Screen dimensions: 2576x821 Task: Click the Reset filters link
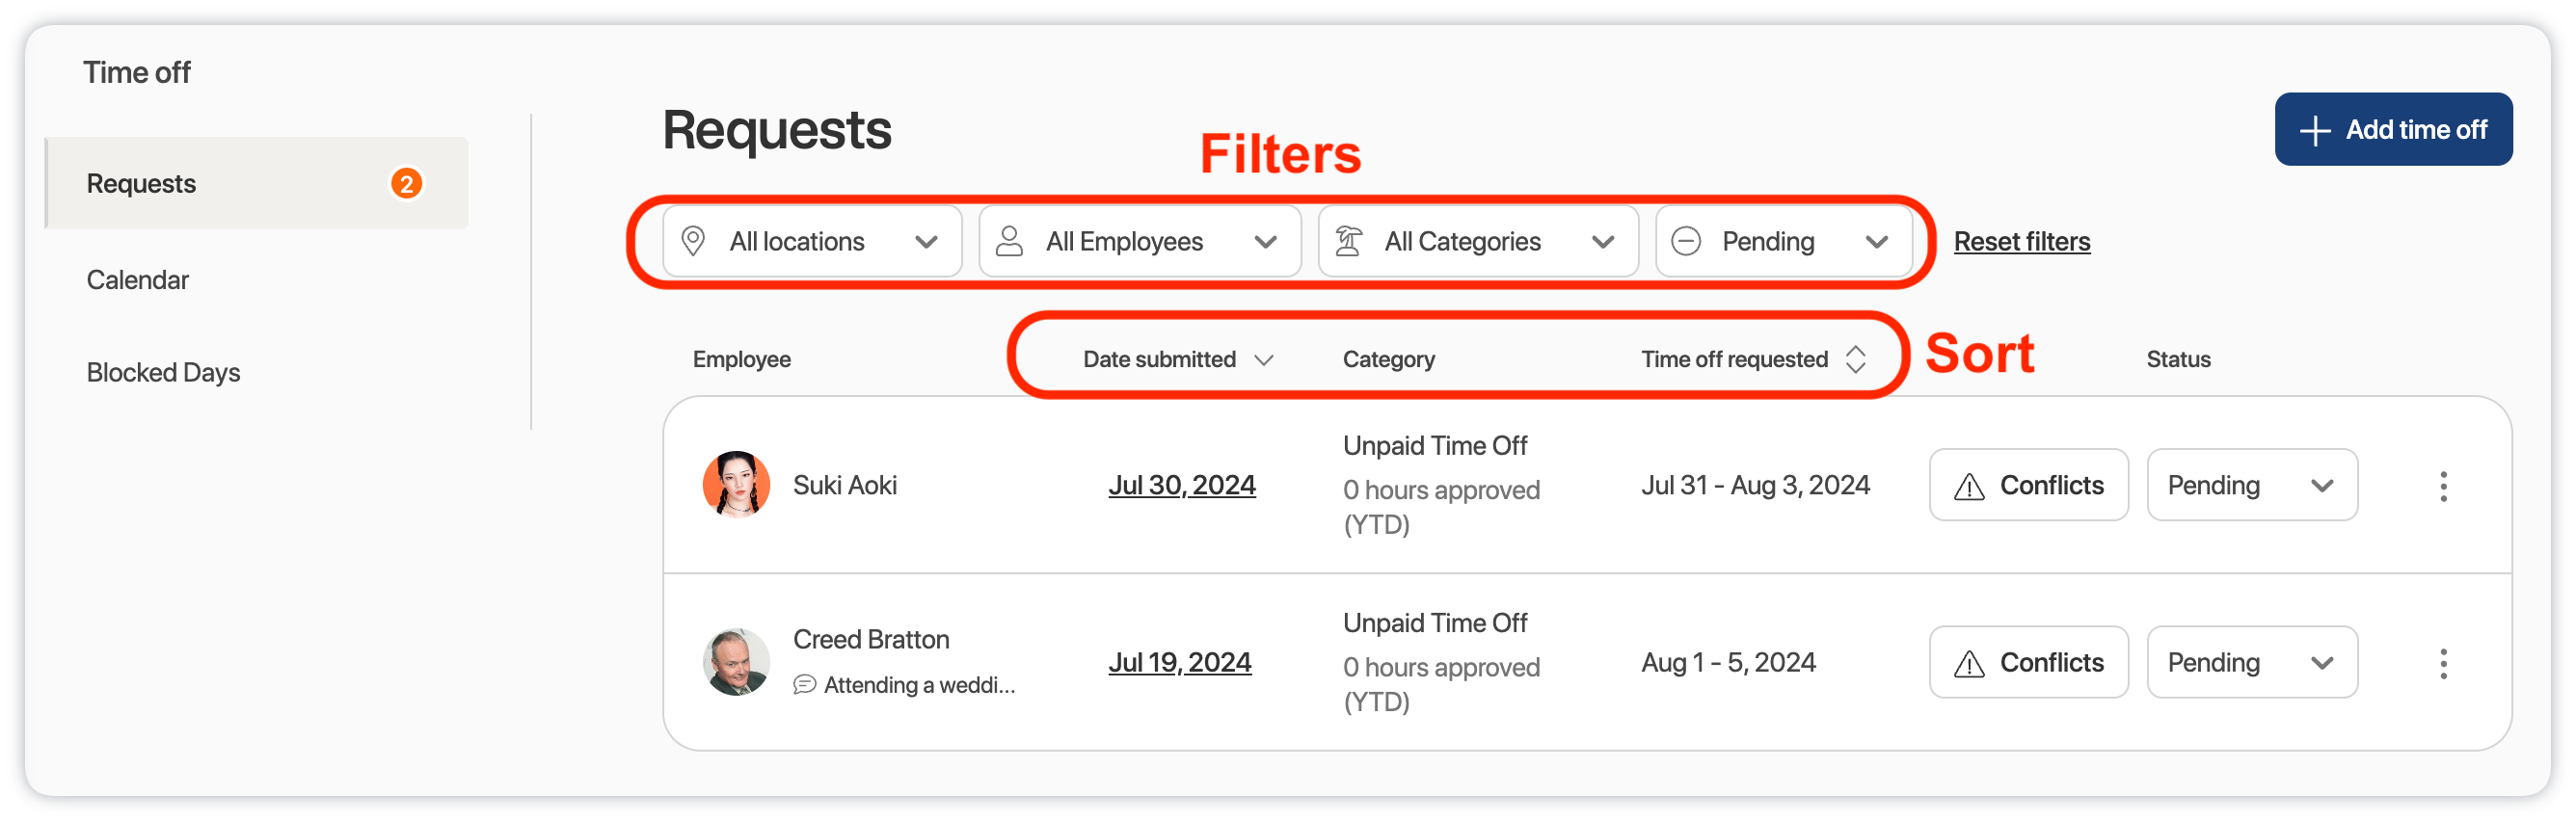2021,242
